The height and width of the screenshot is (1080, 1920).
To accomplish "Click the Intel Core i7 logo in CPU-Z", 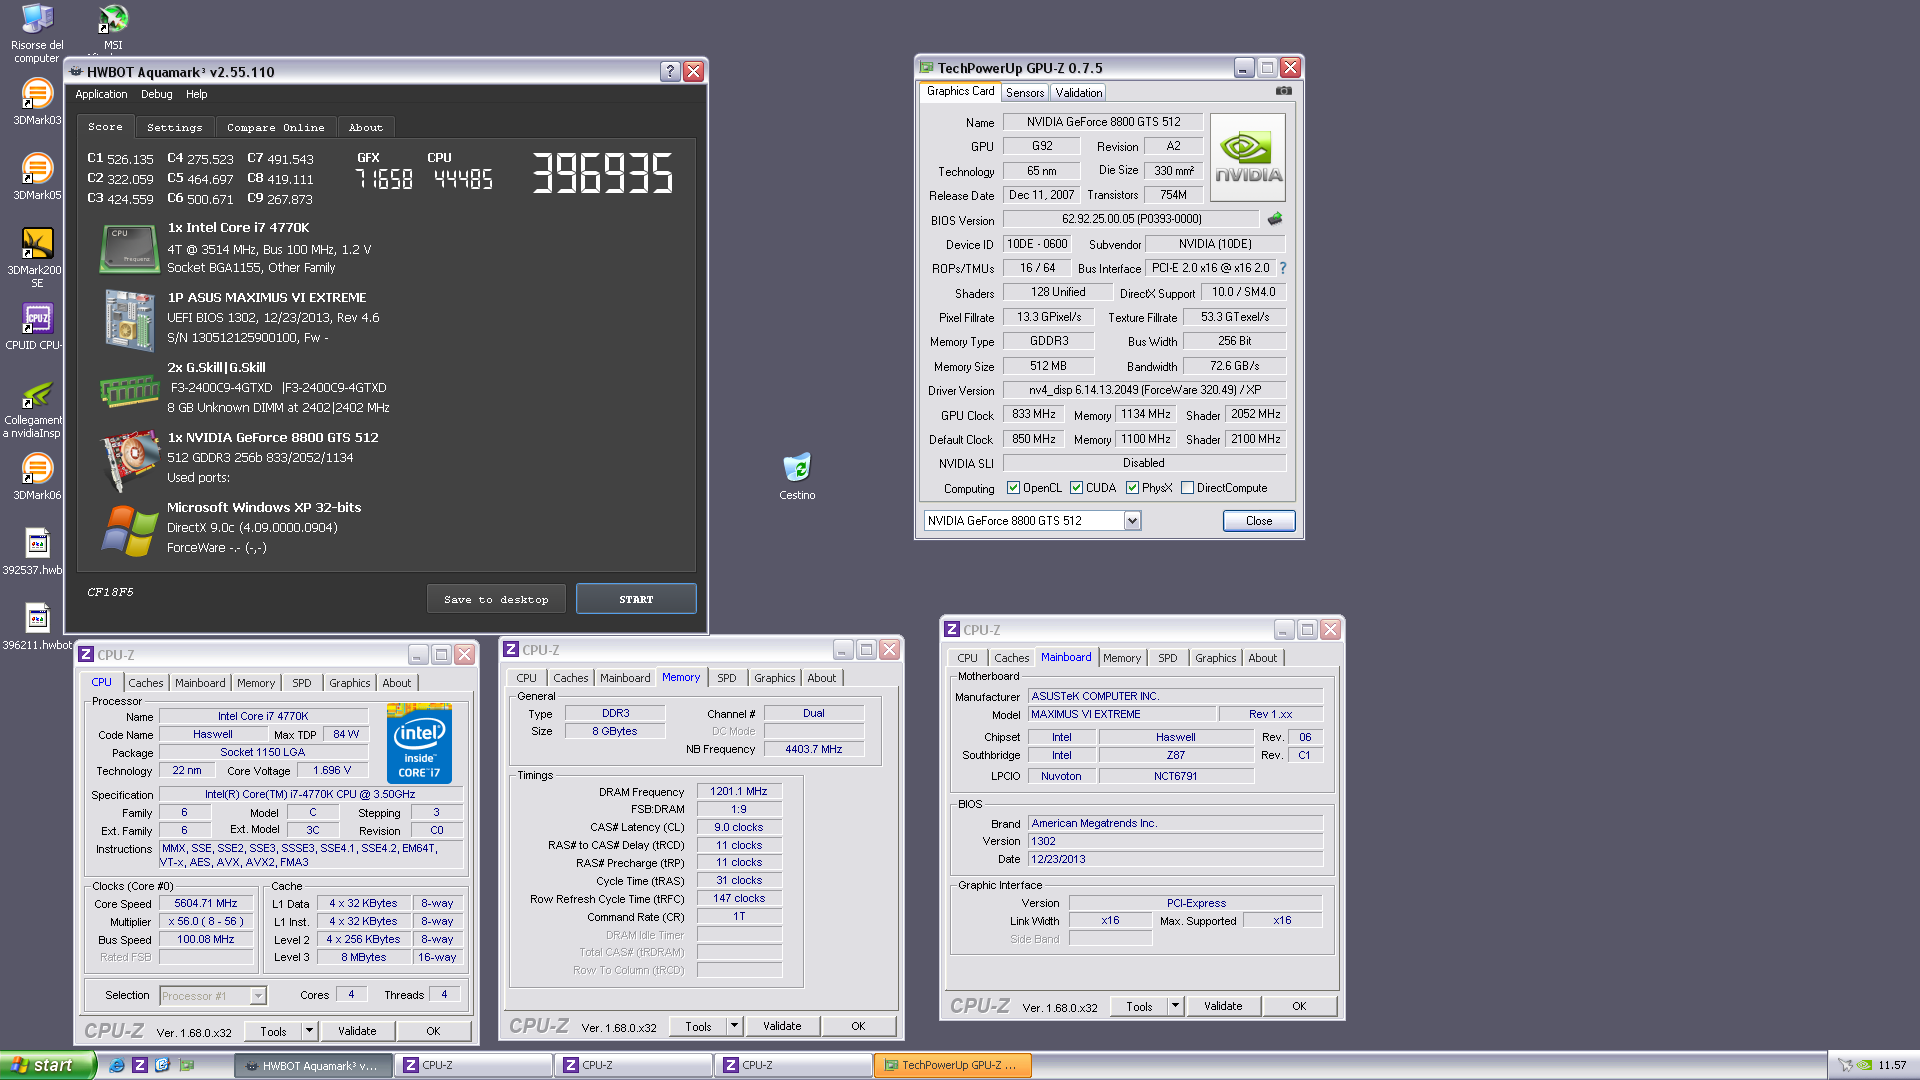I will point(419,744).
